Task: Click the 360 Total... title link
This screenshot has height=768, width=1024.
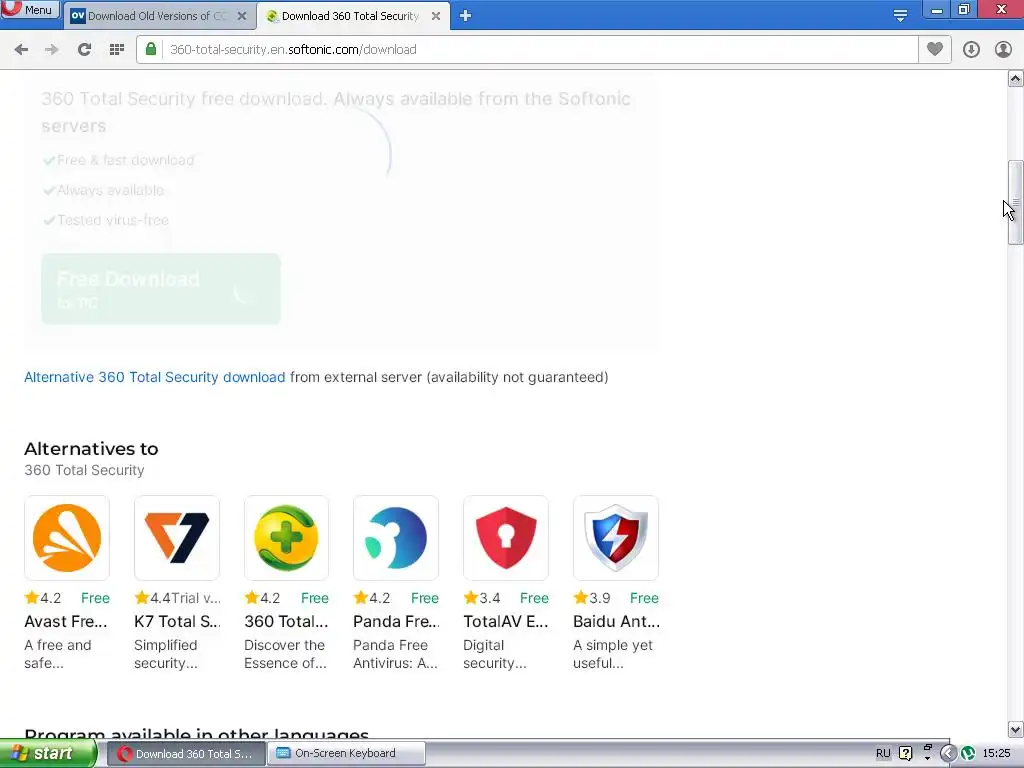Action: (x=286, y=621)
